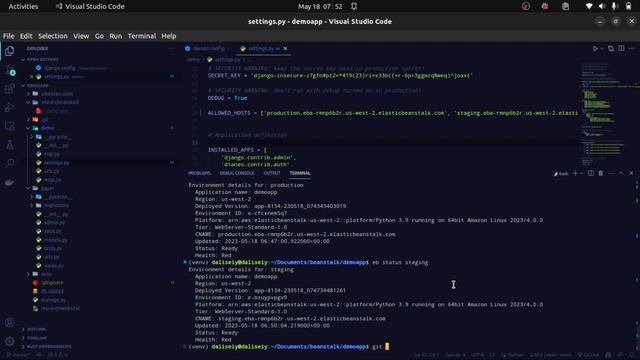Switch to the Output panel tab

pos(272,173)
